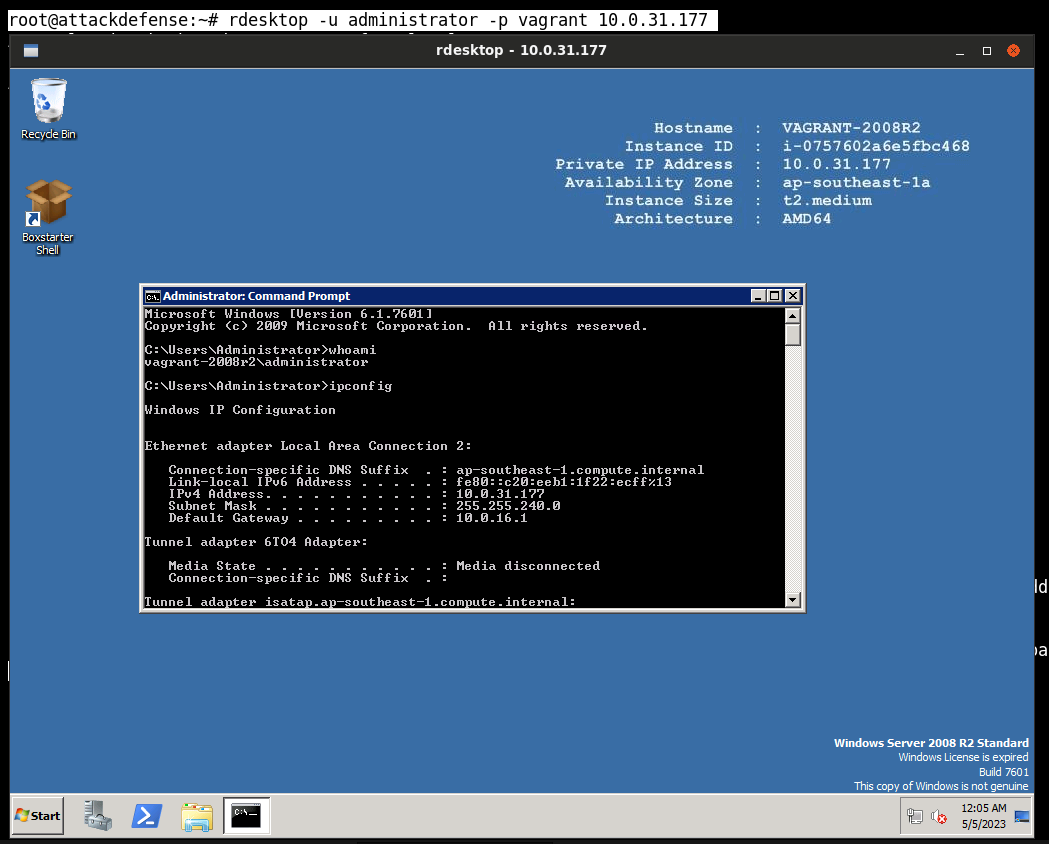
Task: Click 'This copy of Windows is not genuine'
Action: [x=941, y=786]
